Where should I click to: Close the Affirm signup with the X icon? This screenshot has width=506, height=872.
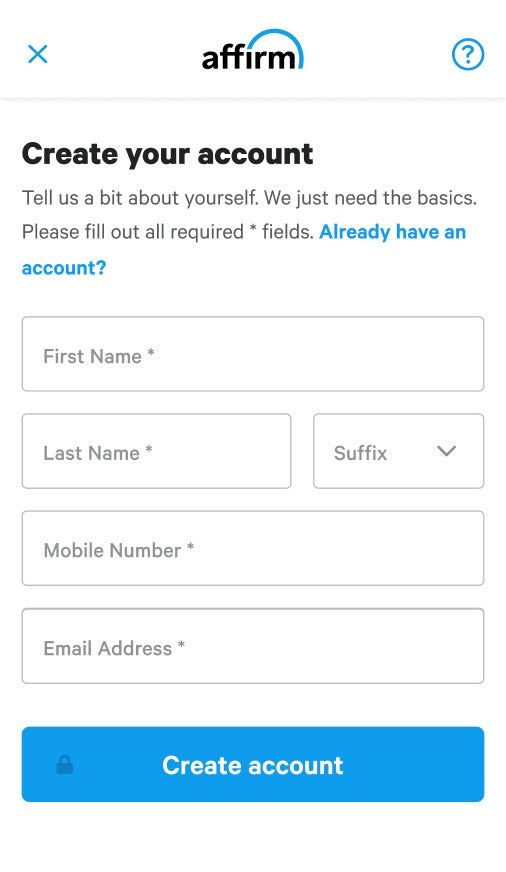point(38,54)
